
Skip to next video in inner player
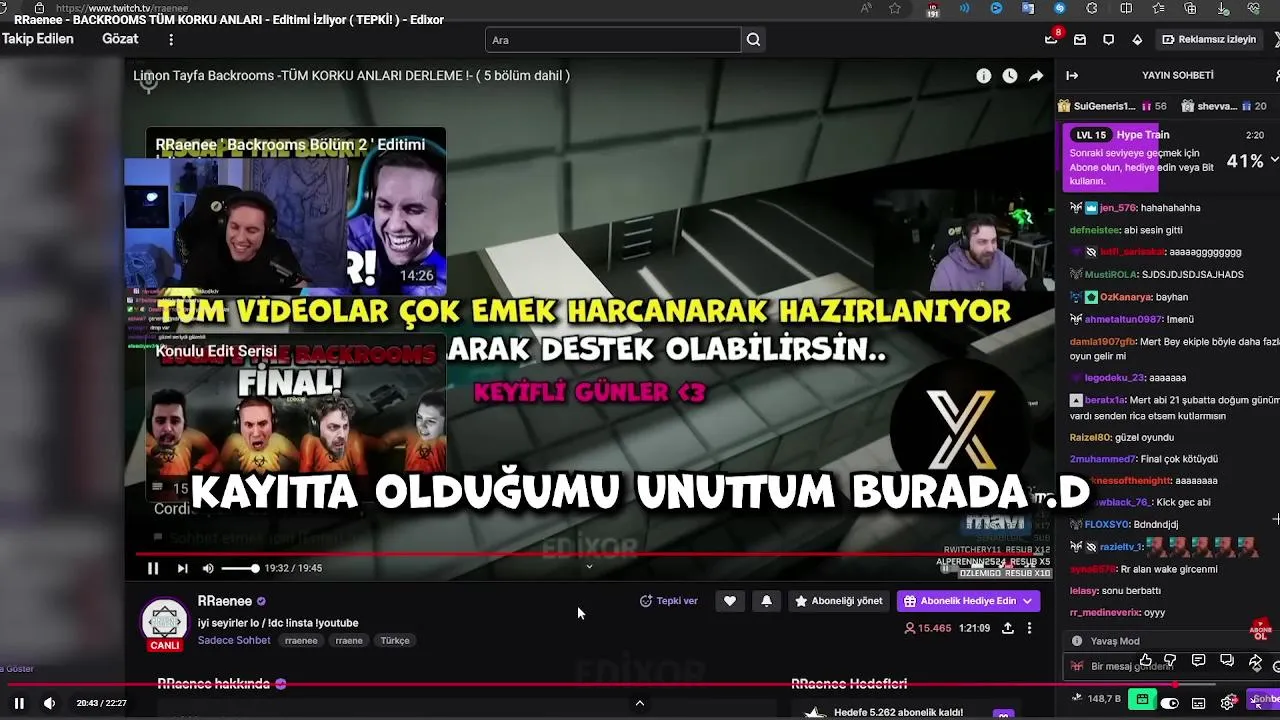tap(182, 568)
